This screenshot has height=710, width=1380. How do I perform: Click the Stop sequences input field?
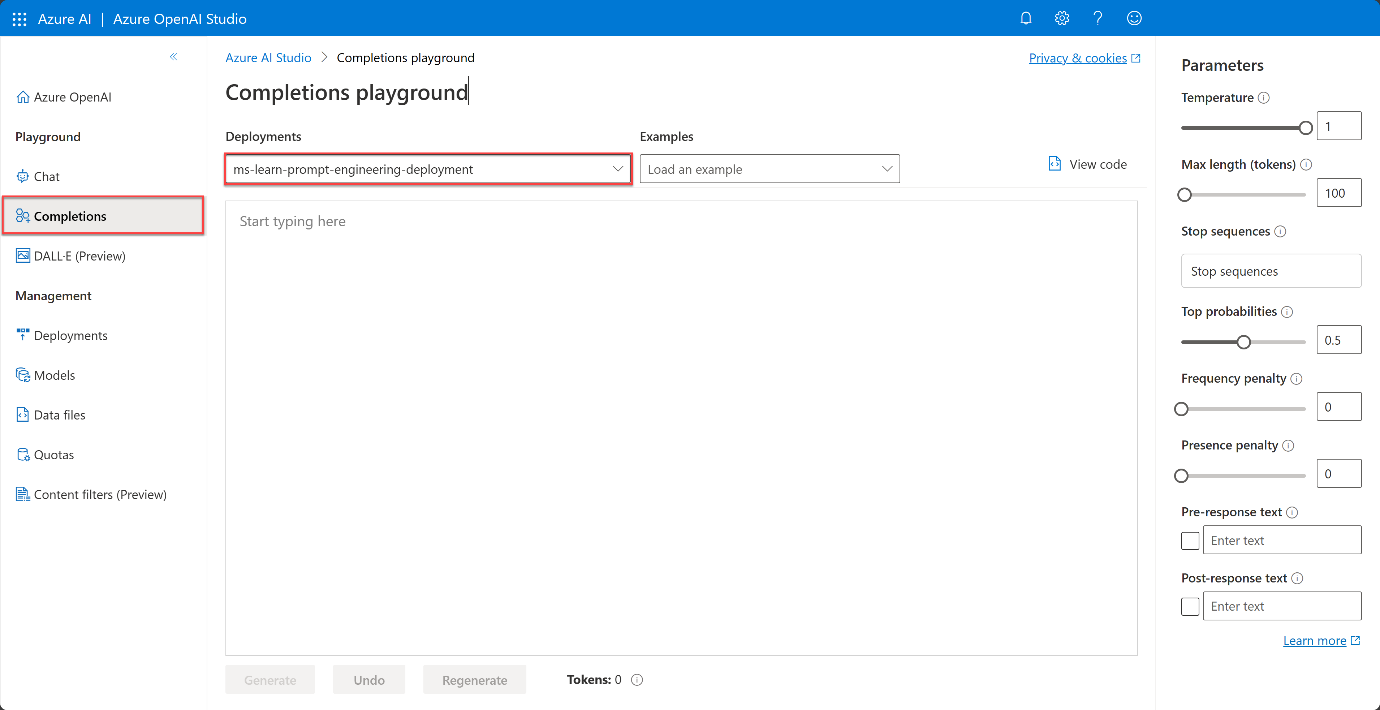1271,271
